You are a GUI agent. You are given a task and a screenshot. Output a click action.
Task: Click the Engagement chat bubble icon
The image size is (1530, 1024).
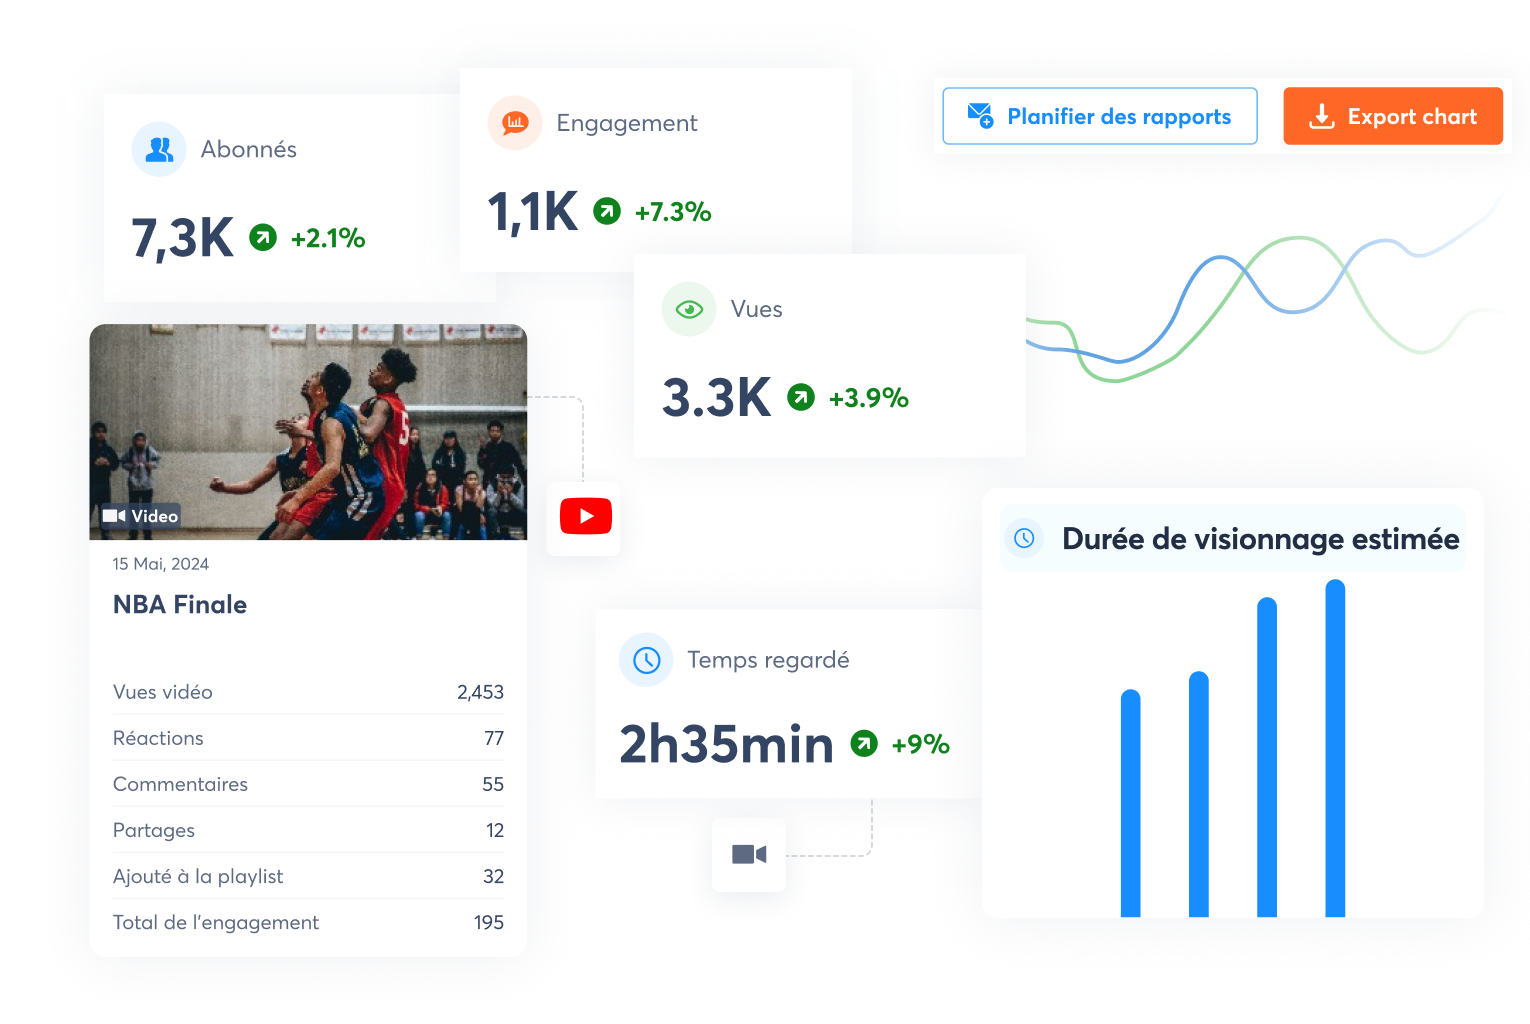click(x=515, y=123)
